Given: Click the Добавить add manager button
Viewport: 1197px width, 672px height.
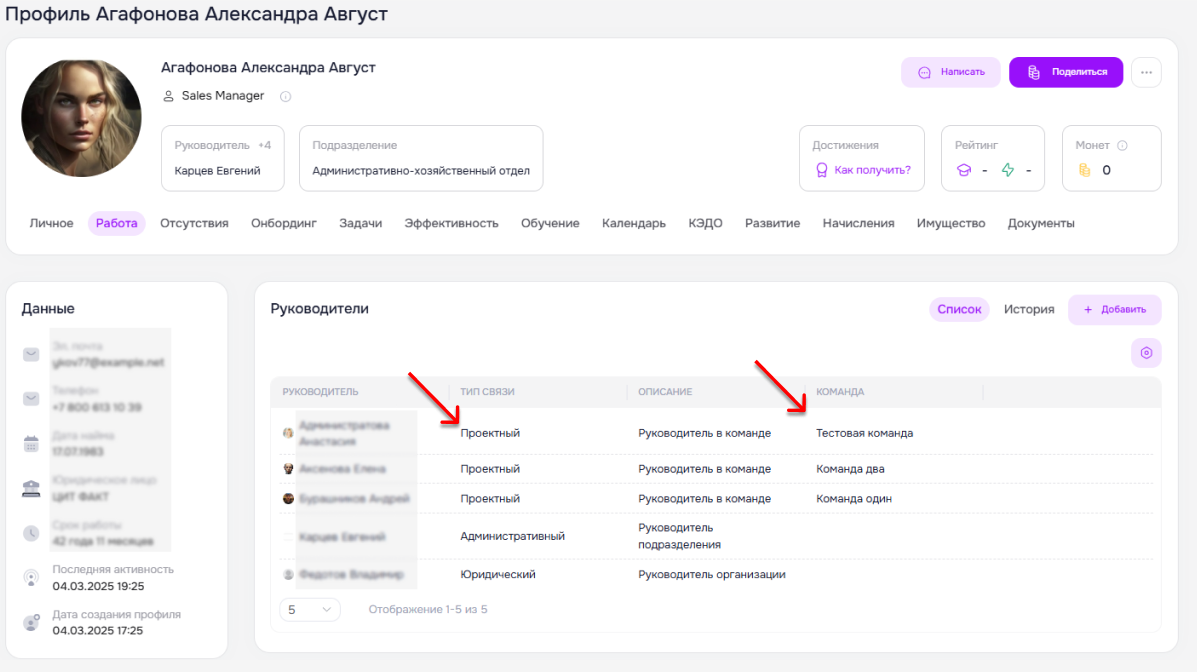Looking at the screenshot, I should 1115,309.
